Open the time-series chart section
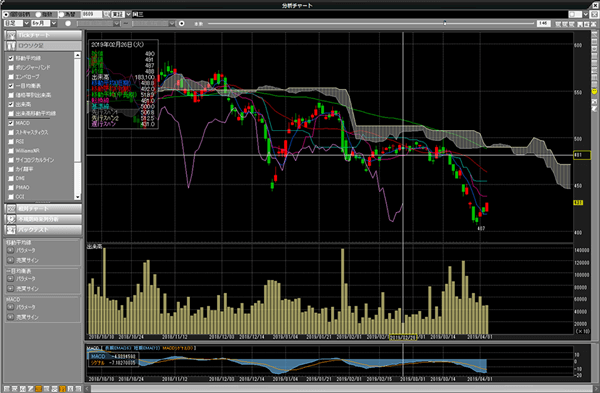 pyautogui.click(x=43, y=209)
